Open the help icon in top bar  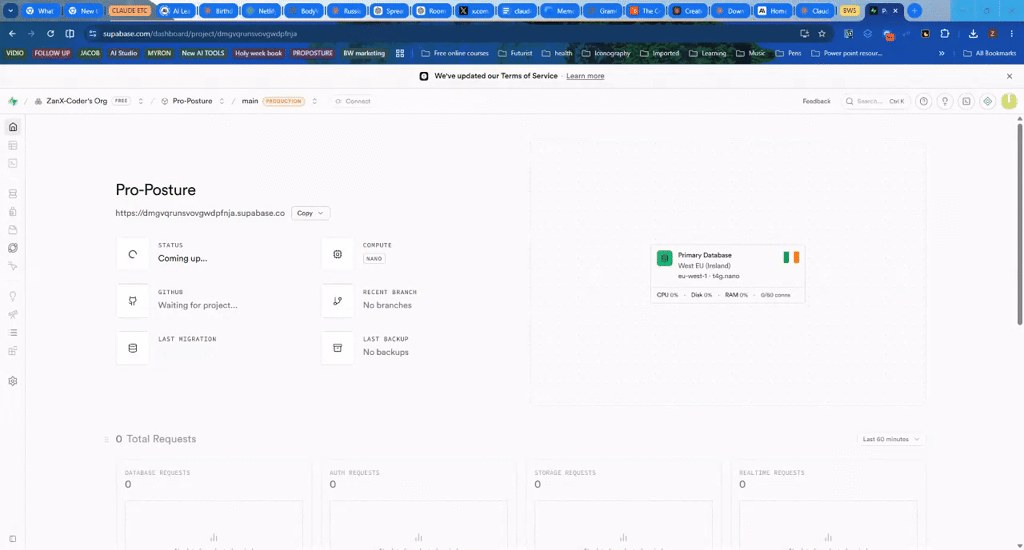[x=923, y=101]
